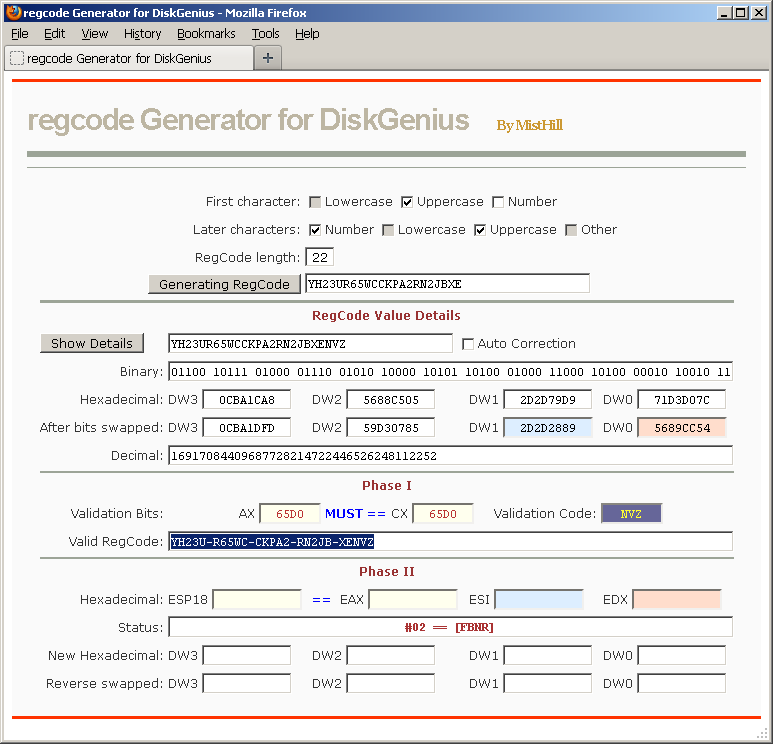Click swapped DW3 field 0CBA1DFD
773x744 pixels.
coord(246,428)
